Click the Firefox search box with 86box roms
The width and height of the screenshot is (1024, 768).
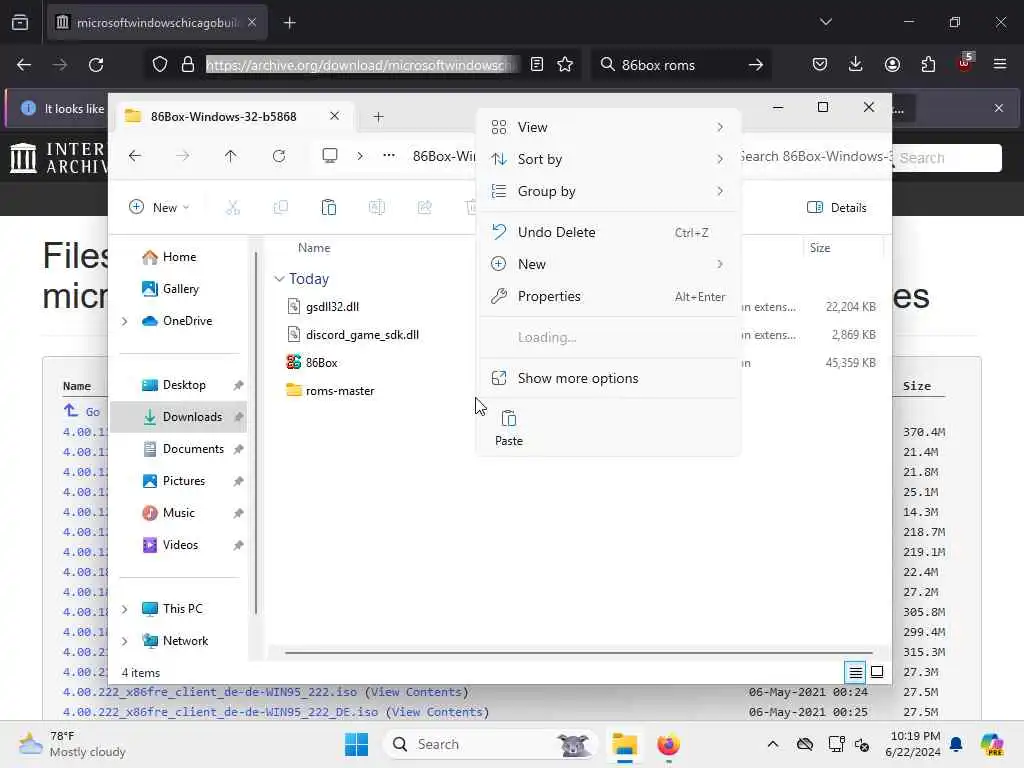680,65
